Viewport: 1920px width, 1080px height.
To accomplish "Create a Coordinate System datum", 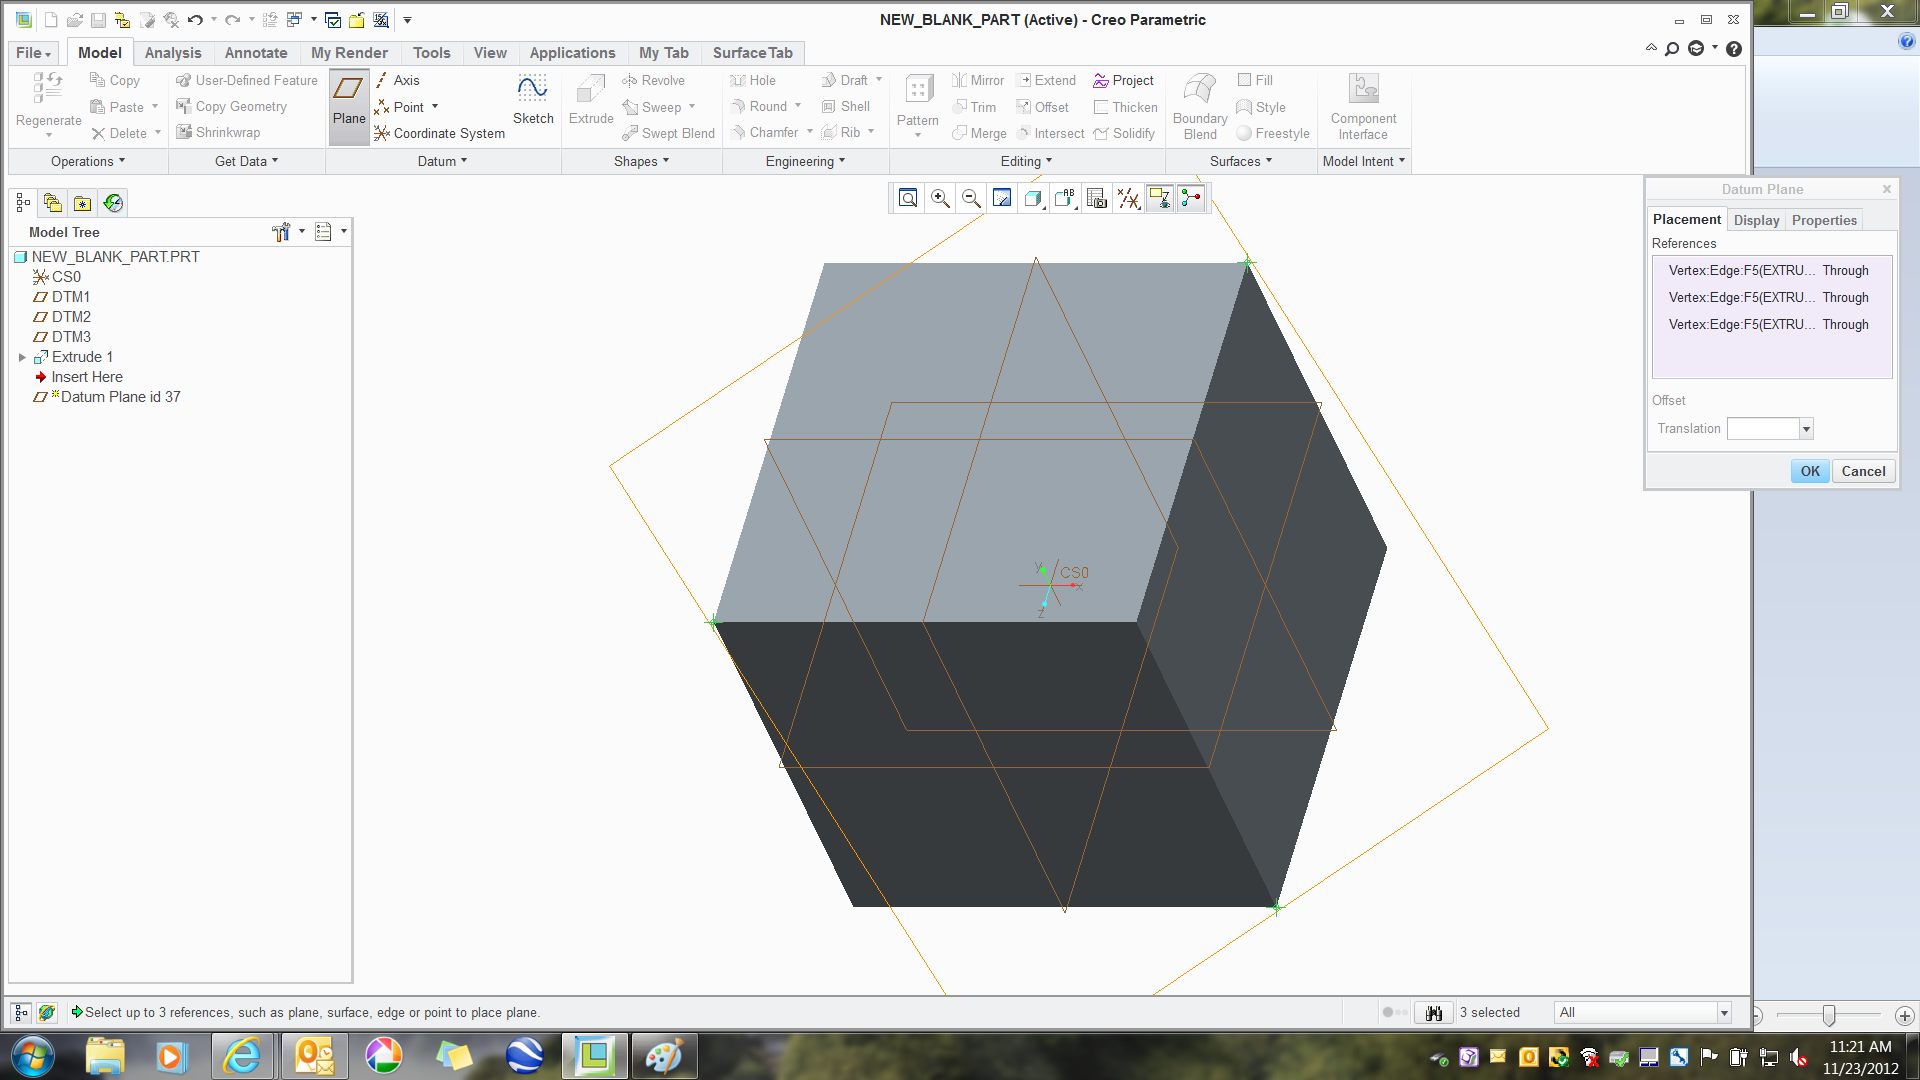I will tap(440, 133).
